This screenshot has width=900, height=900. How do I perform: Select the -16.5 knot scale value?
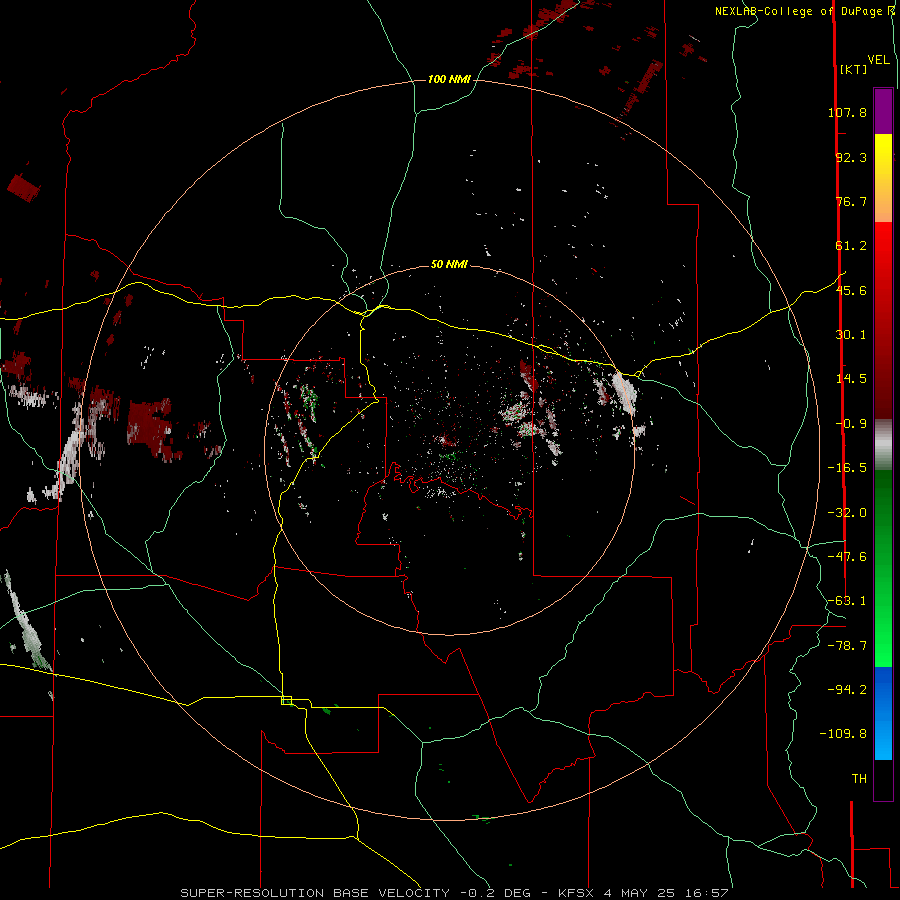tap(847, 468)
